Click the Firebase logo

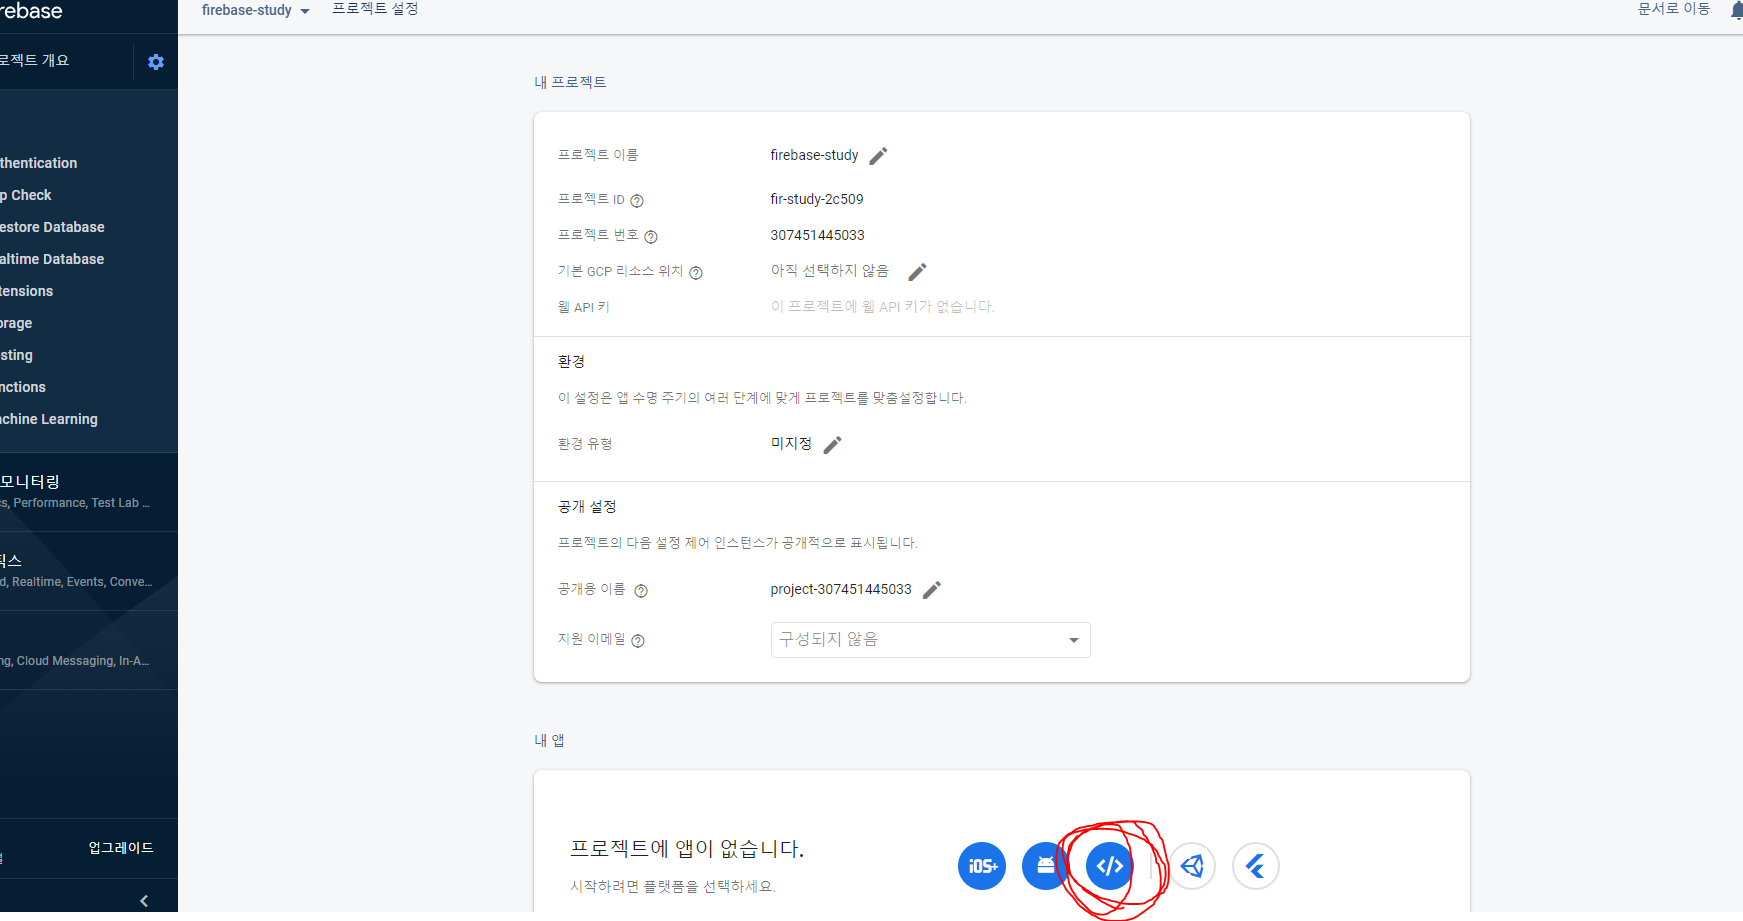31,11
